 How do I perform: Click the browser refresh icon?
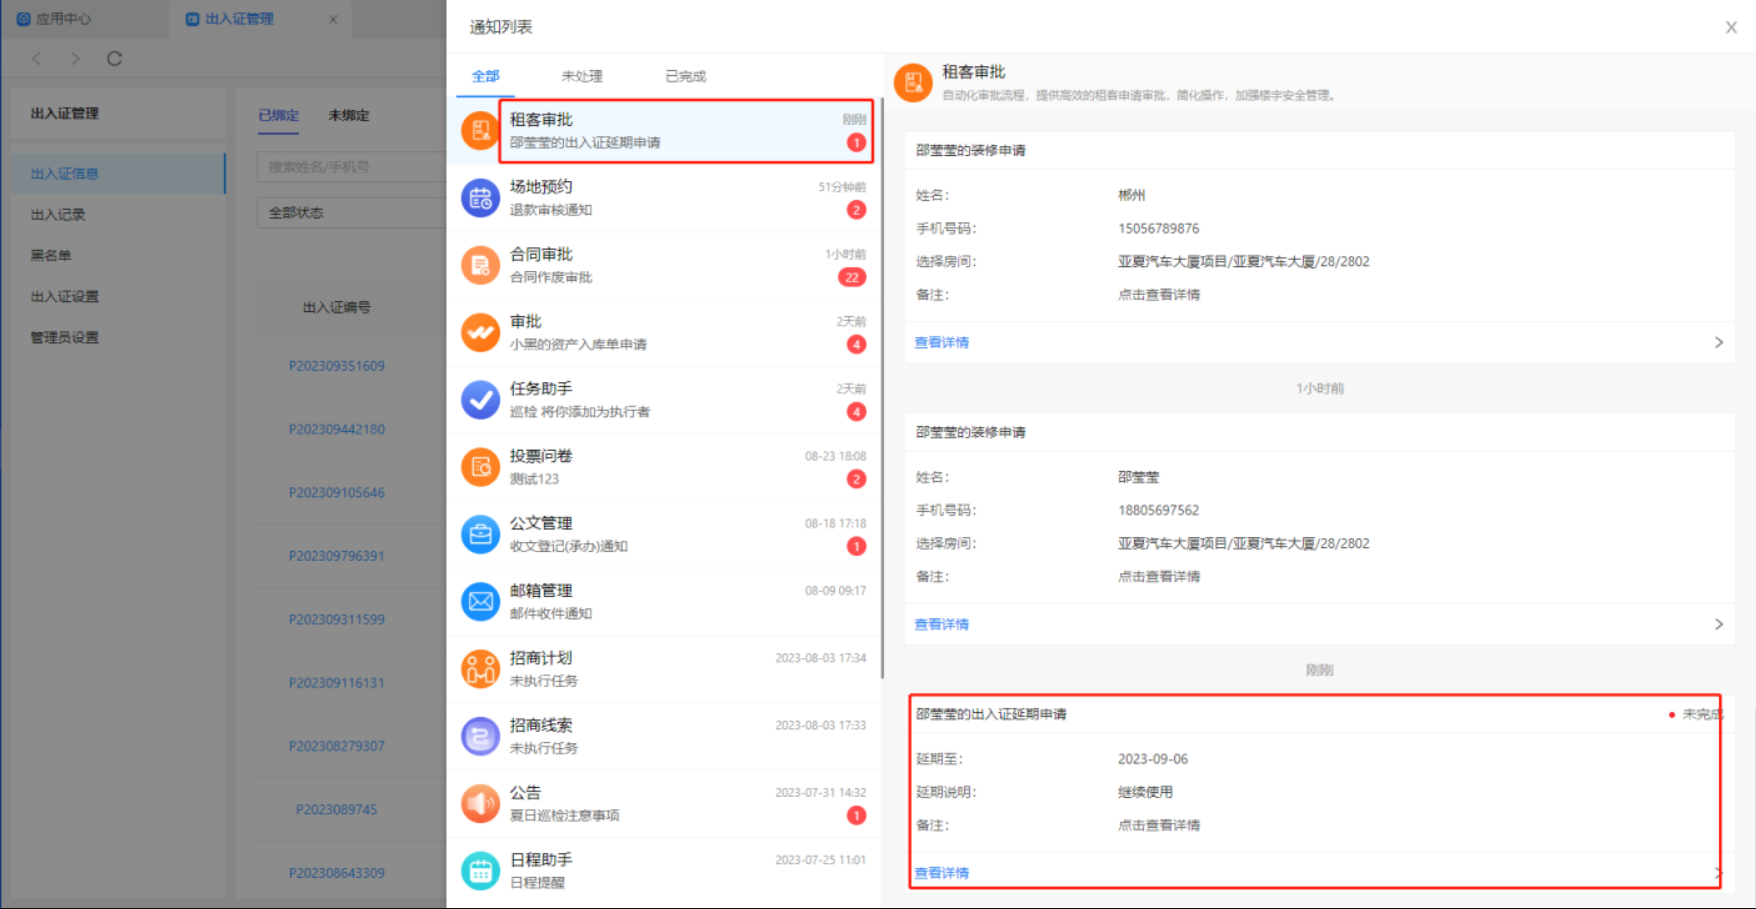114,59
